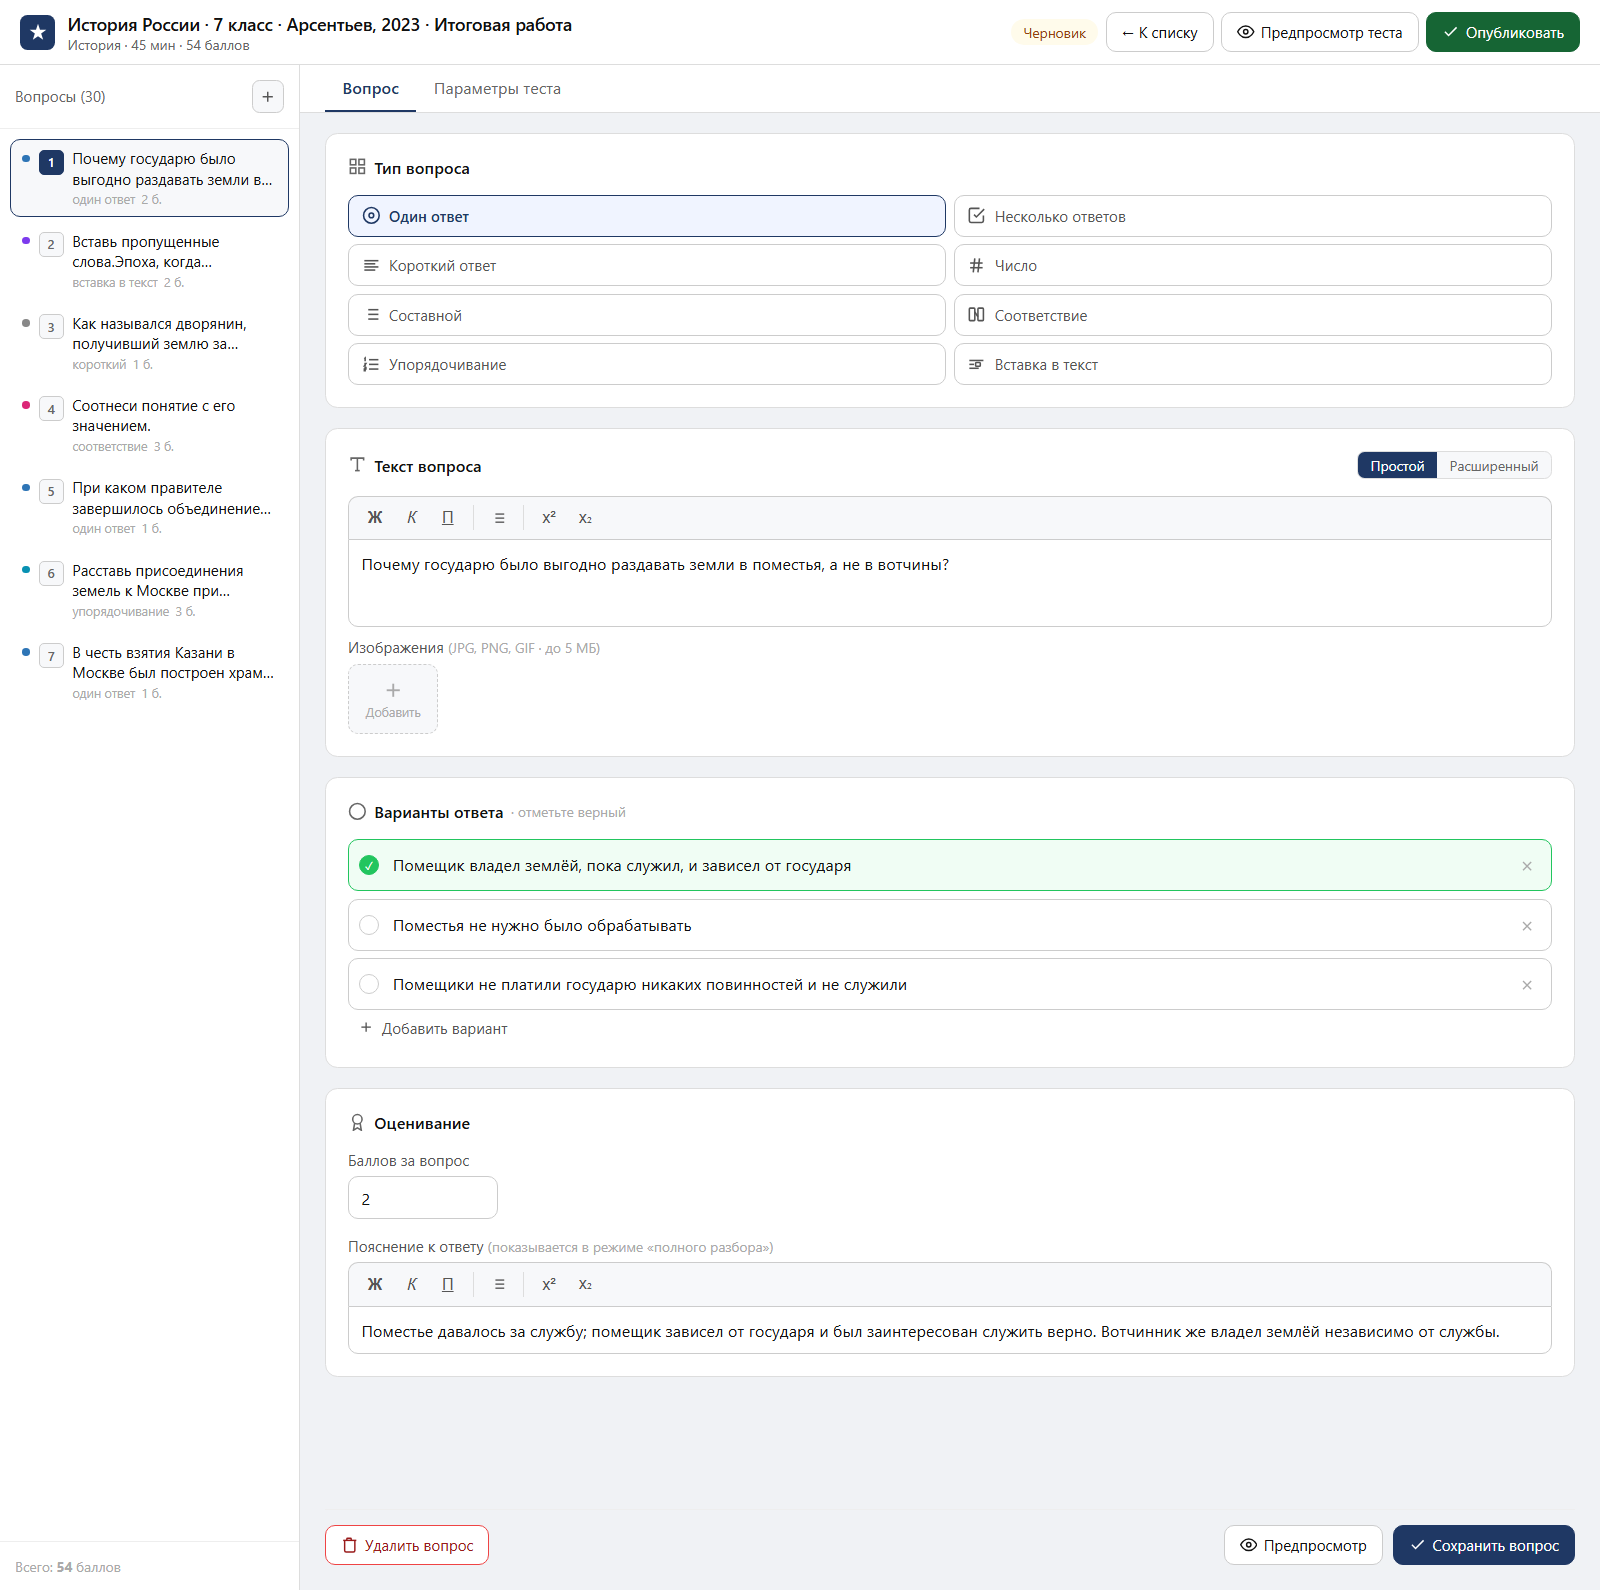Viewport: 1600px width, 1590px height.
Task: Click the red 'Удалить вопрос' button
Action: tap(407, 1545)
